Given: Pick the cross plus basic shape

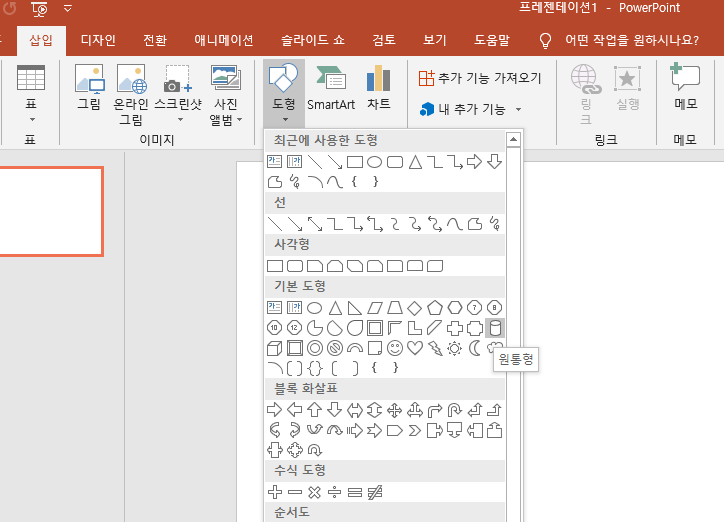Looking at the screenshot, I should (454, 328).
